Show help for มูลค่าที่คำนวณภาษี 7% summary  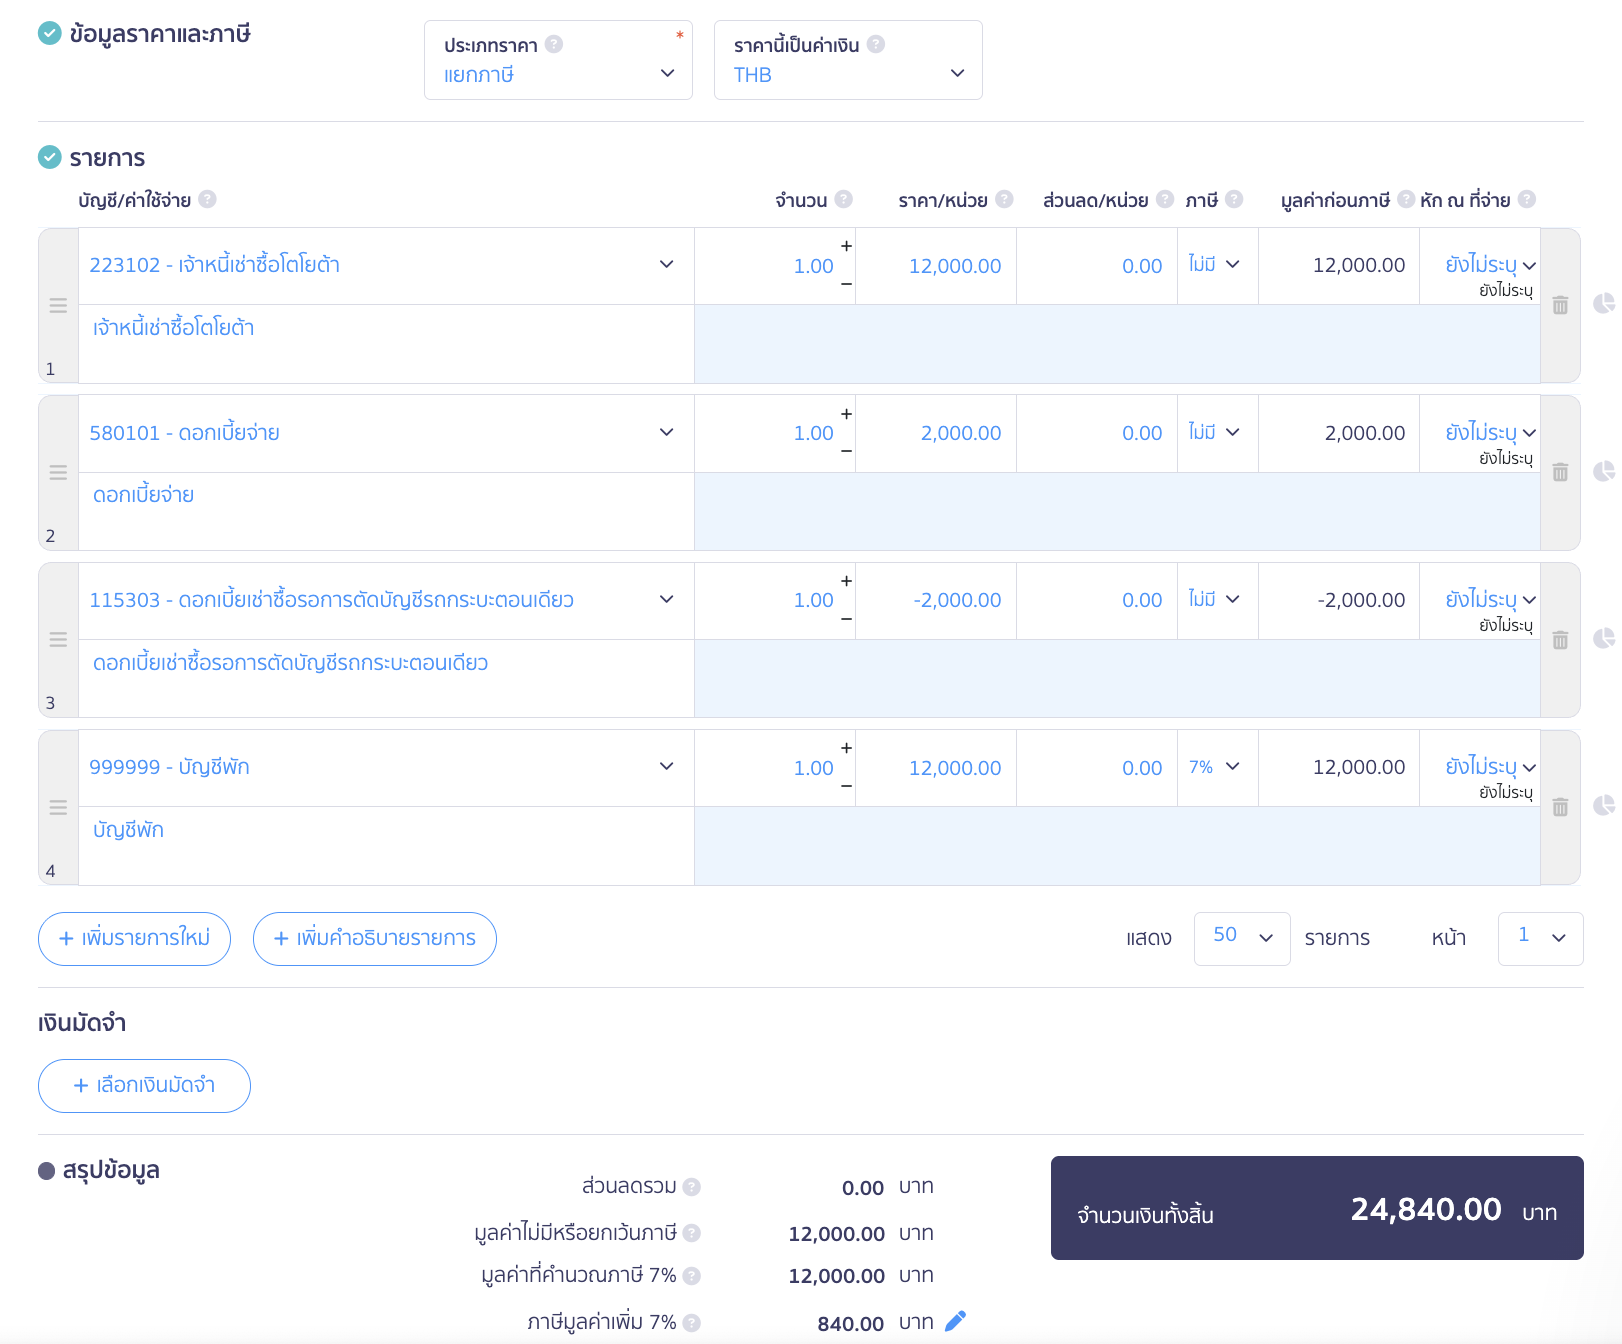point(692,1276)
